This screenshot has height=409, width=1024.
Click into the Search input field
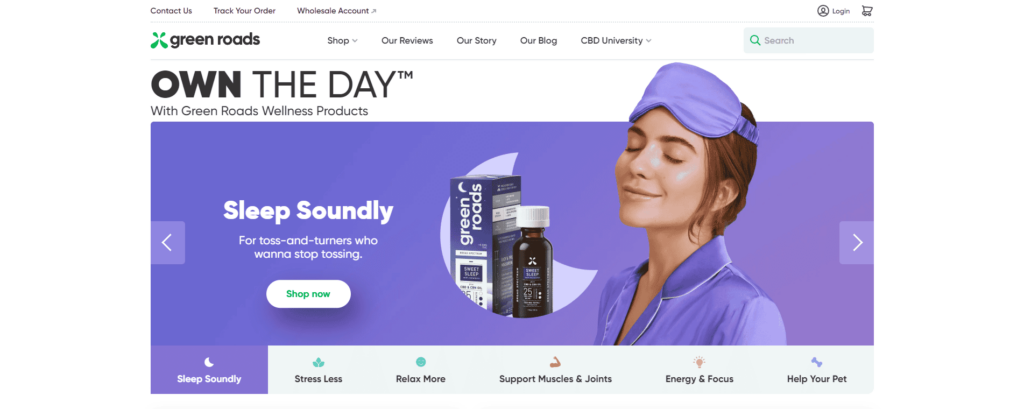808,41
